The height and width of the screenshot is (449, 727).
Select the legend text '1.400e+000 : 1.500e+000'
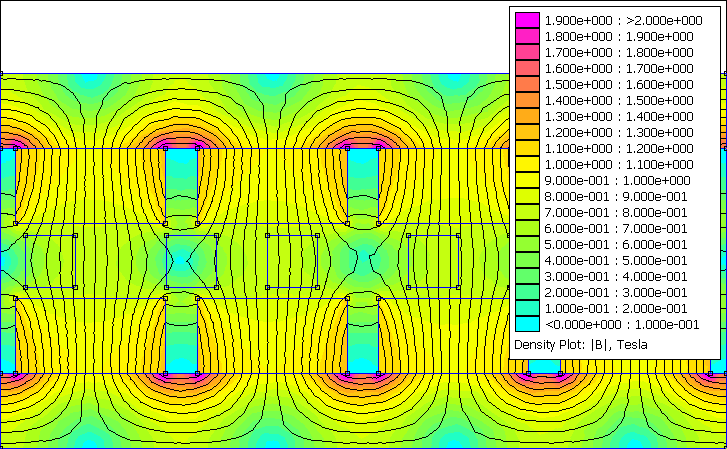(619, 100)
